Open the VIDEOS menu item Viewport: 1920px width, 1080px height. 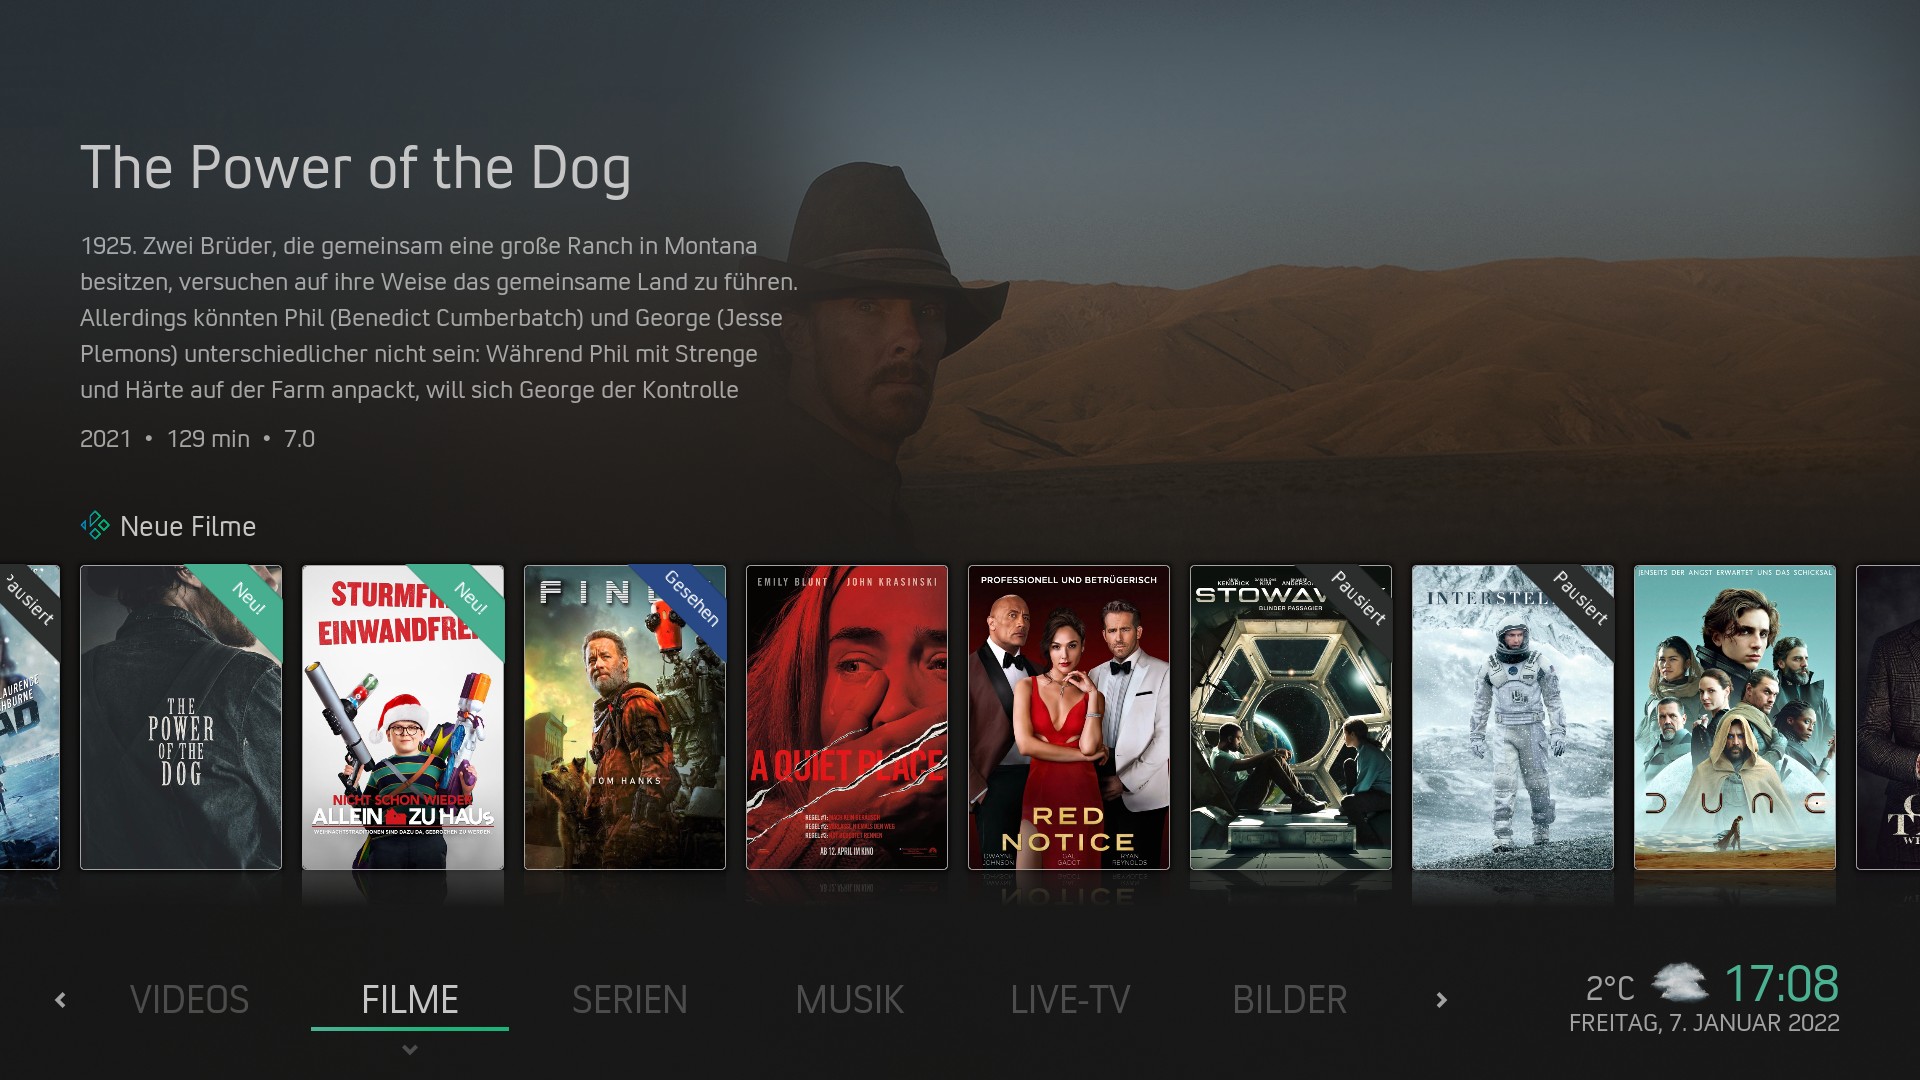[190, 1000]
